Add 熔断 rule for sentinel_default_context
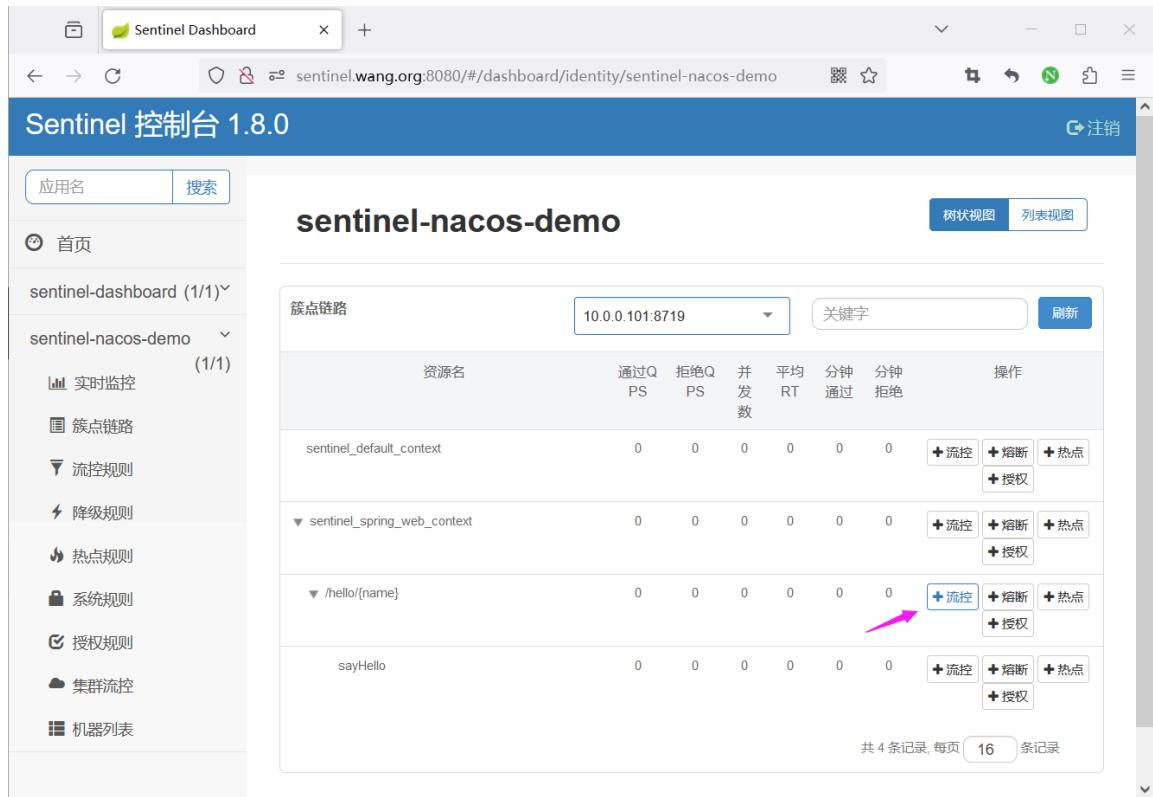The image size is (1153, 797). tap(1007, 452)
